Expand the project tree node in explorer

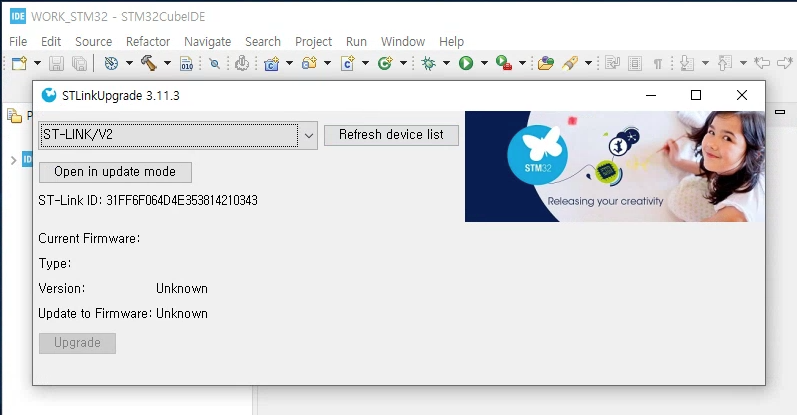pyautogui.click(x=13, y=161)
